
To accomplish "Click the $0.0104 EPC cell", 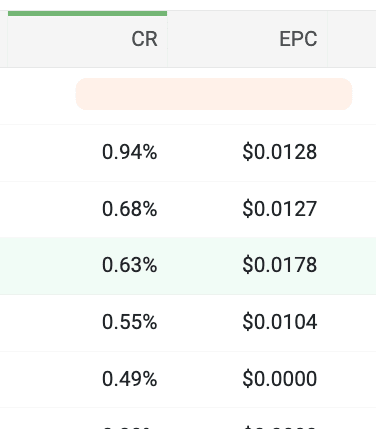I will point(280,322).
